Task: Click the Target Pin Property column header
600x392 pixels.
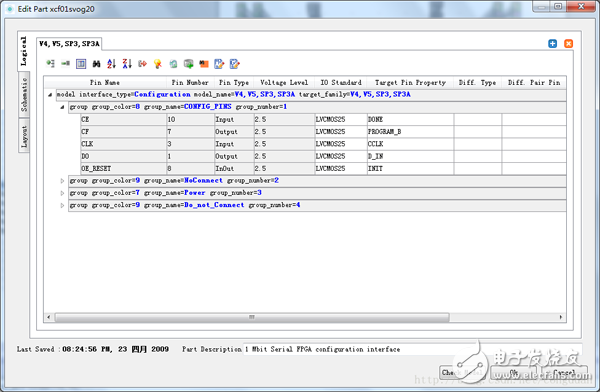Action: coord(410,82)
